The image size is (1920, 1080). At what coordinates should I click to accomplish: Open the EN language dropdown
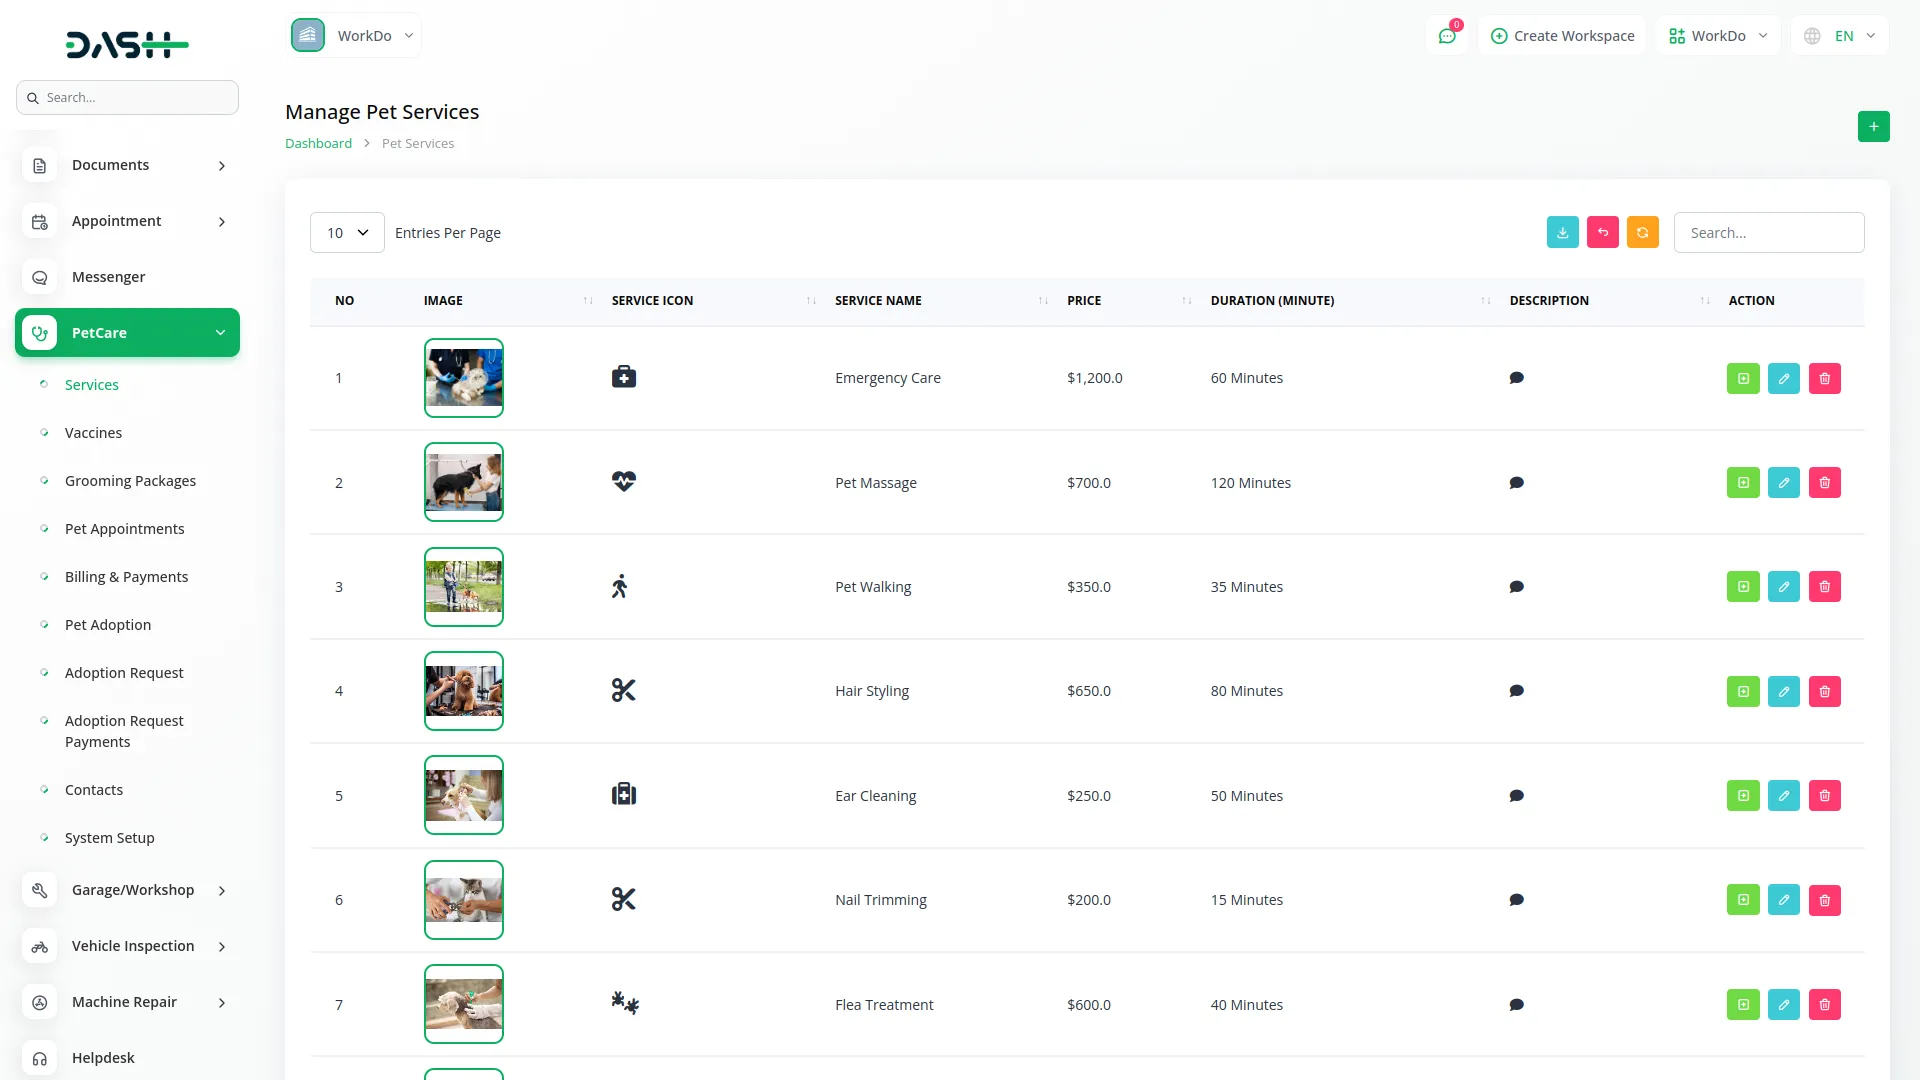(1841, 36)
